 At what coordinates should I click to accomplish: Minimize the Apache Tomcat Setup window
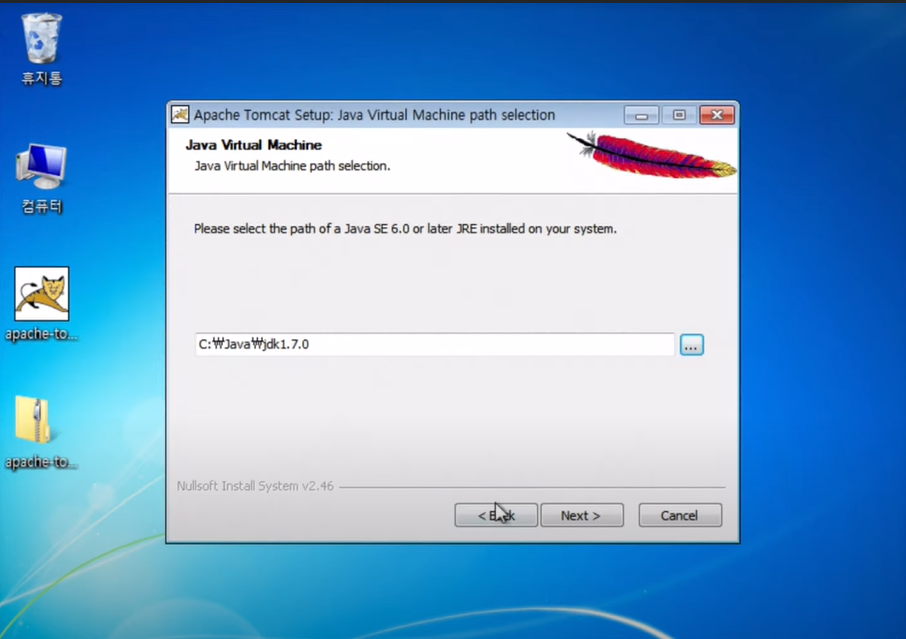point(641,115)
